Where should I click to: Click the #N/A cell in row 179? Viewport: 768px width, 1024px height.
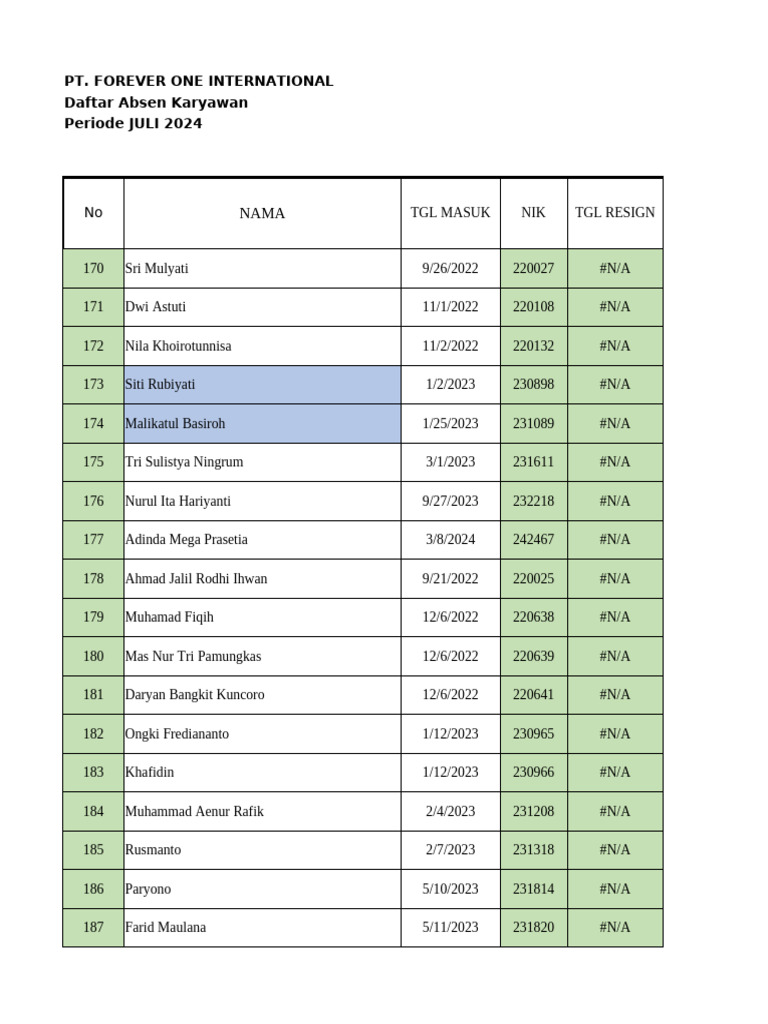coord(615,617)
